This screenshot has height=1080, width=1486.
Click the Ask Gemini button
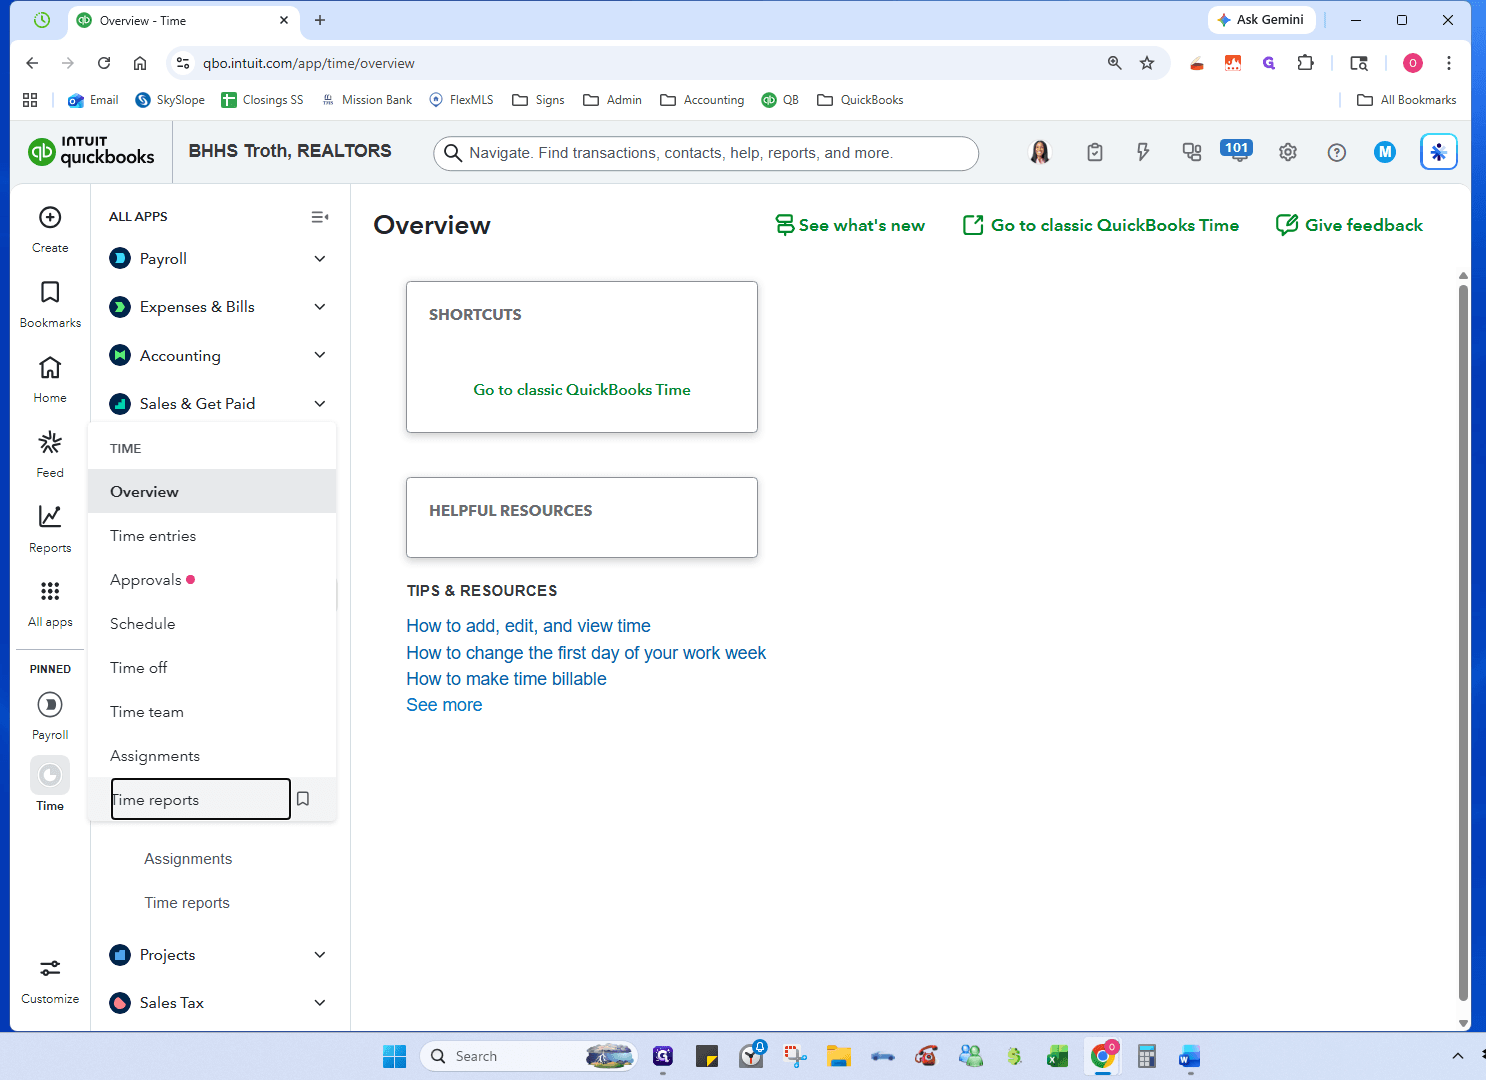tap(1261, 20)
